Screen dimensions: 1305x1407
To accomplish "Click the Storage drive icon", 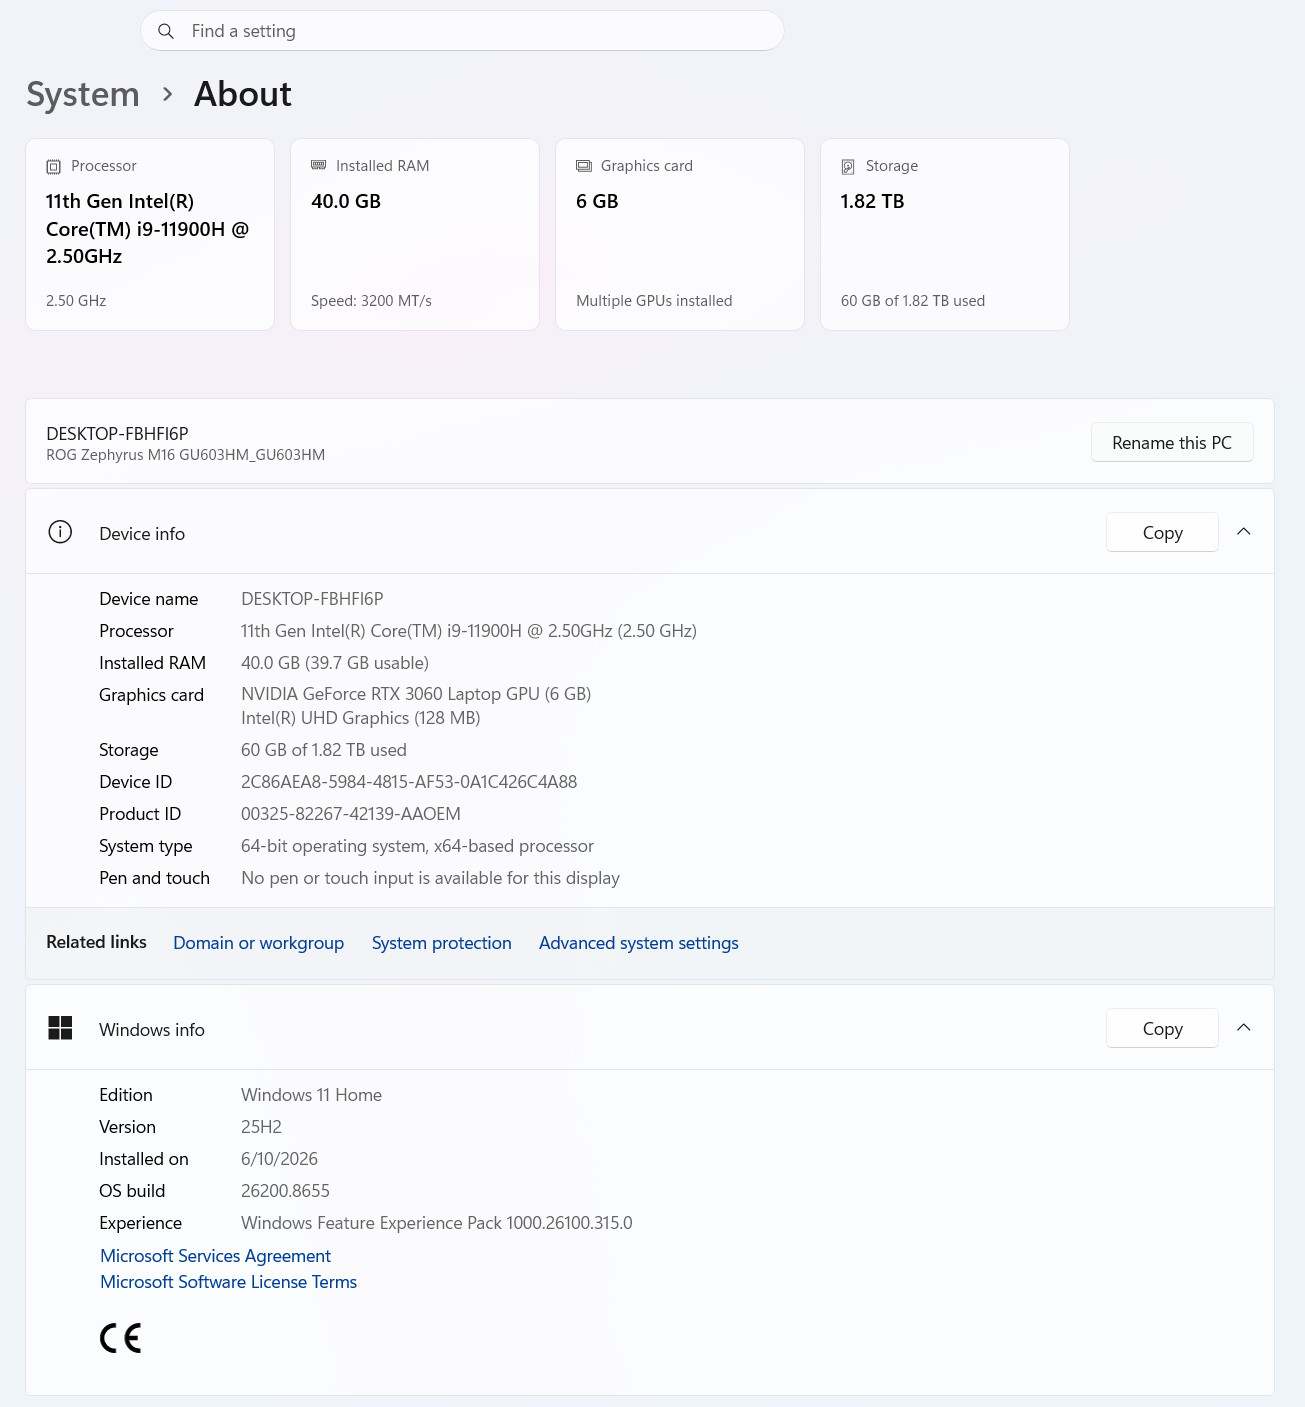I will click(848, 167).
